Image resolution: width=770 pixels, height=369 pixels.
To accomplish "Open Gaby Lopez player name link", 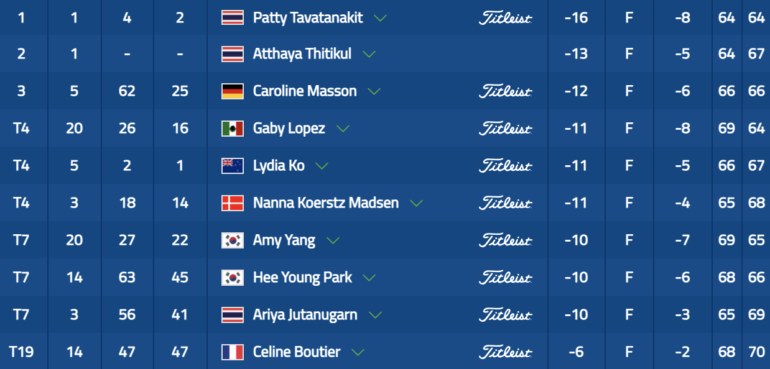I will click(x=289, y=129).
